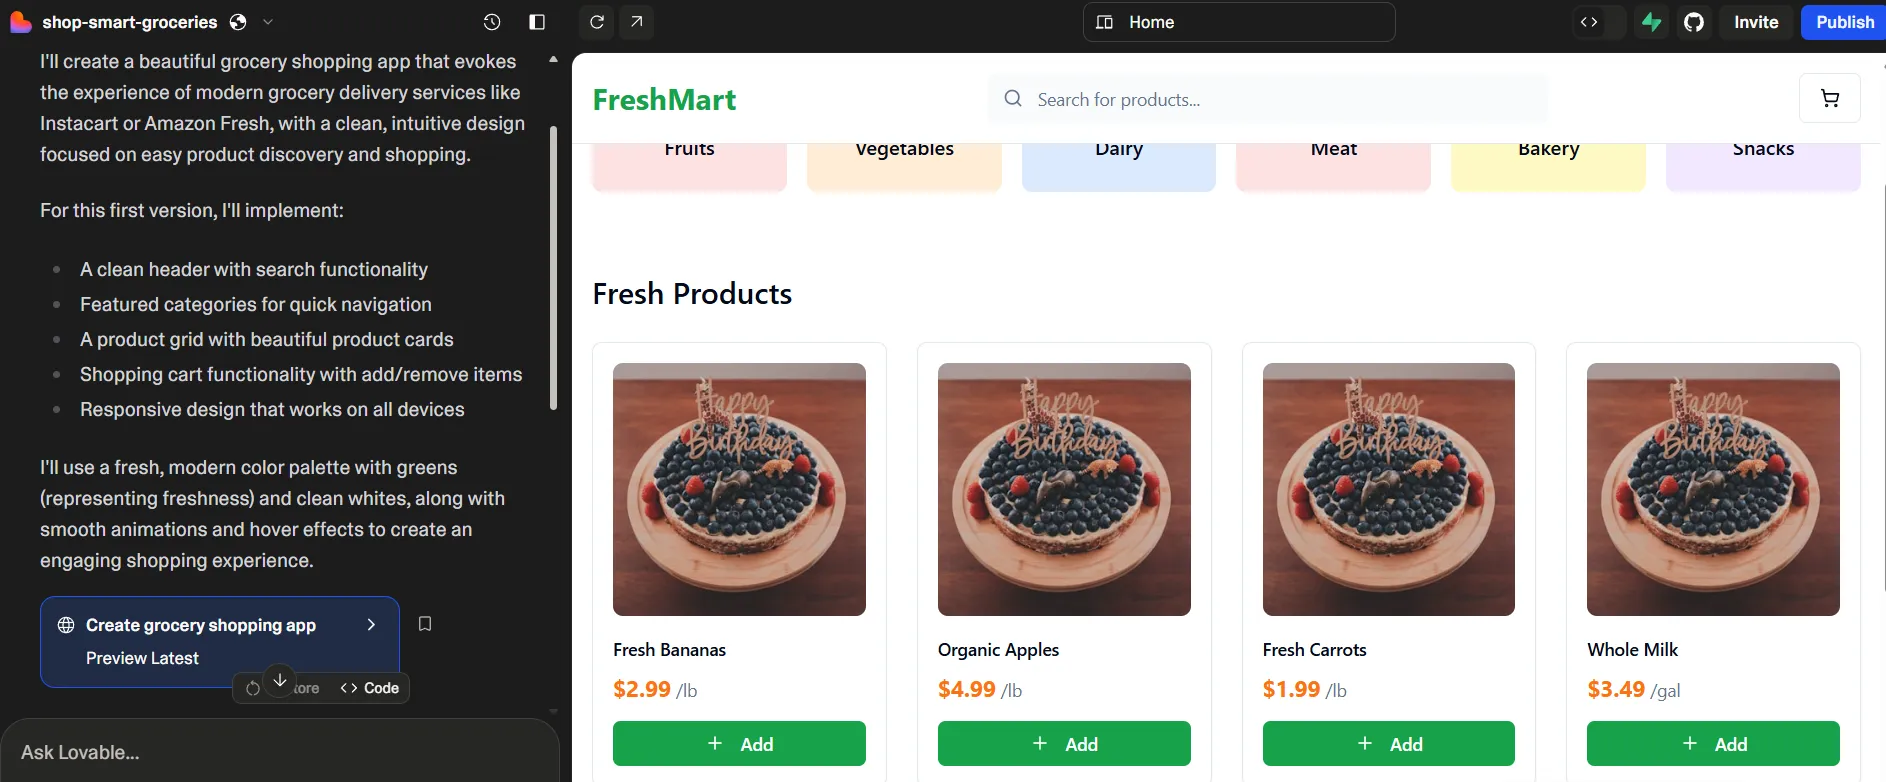The width and height of the screenshot is (1886, 782).
Task: Add Fresh Bananas to the cart
Action: [739, 744]
